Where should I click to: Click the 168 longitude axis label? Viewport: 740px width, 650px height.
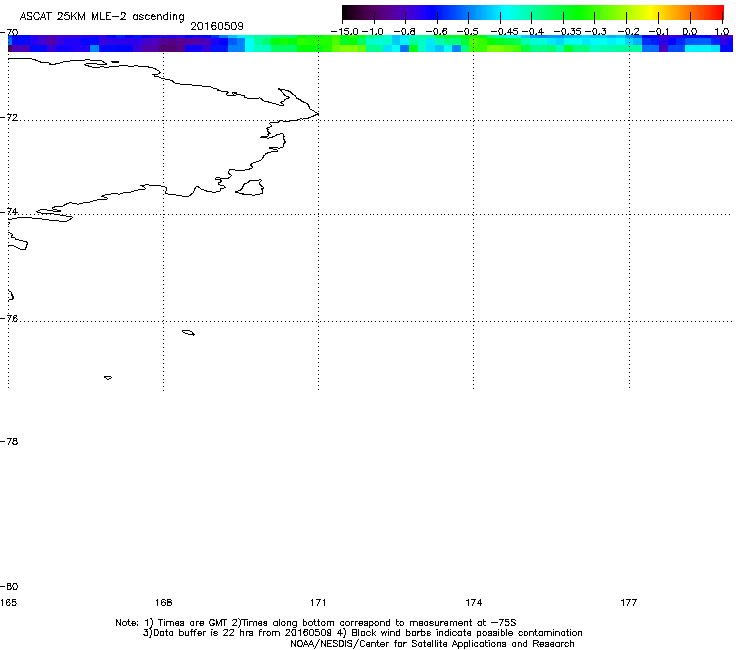coord(163,602)
